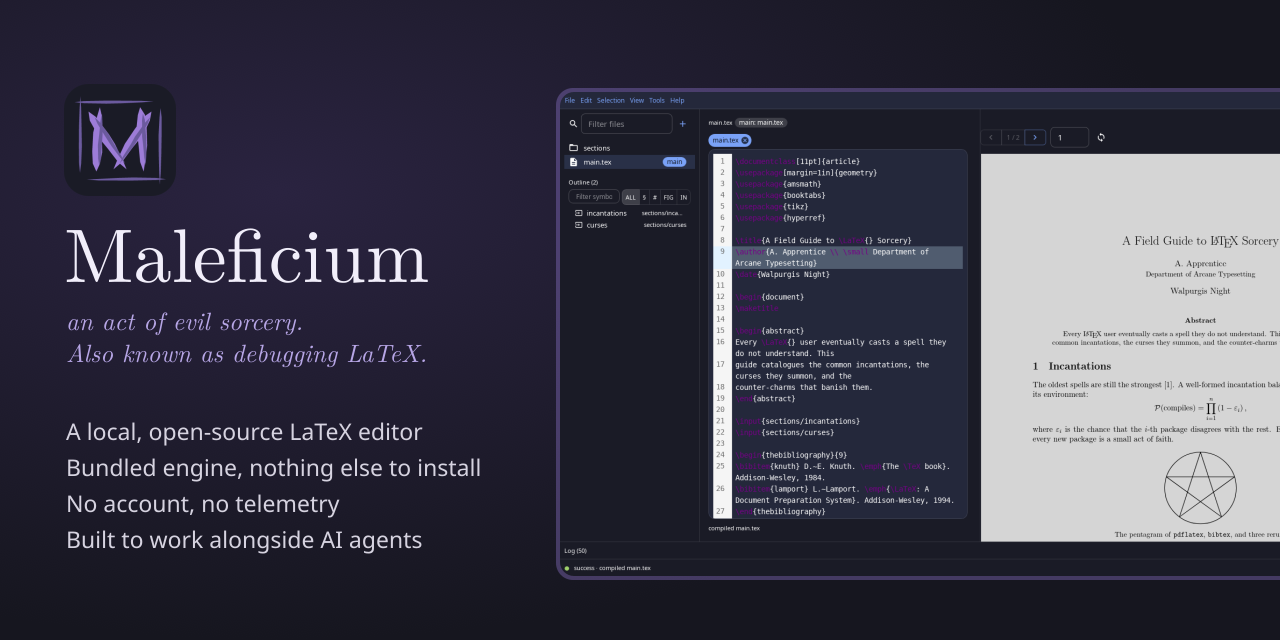The image size is (1280, 640).
Task: Open main.tex in the file list
Action: (628, 162)
